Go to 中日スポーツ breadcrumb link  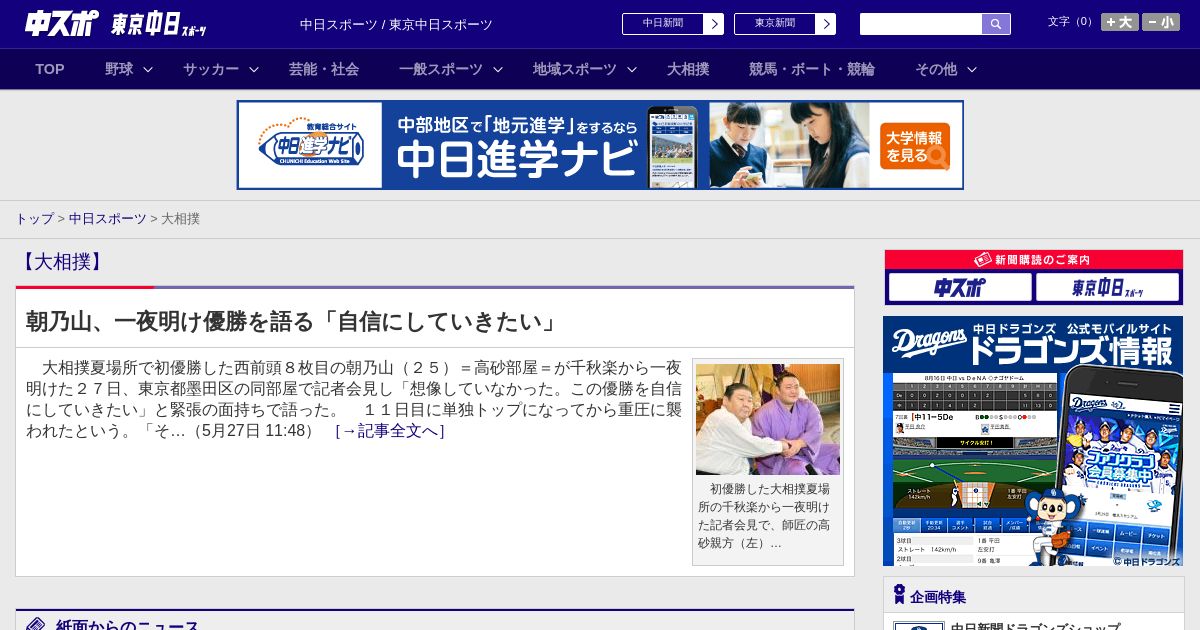(108, 218)
